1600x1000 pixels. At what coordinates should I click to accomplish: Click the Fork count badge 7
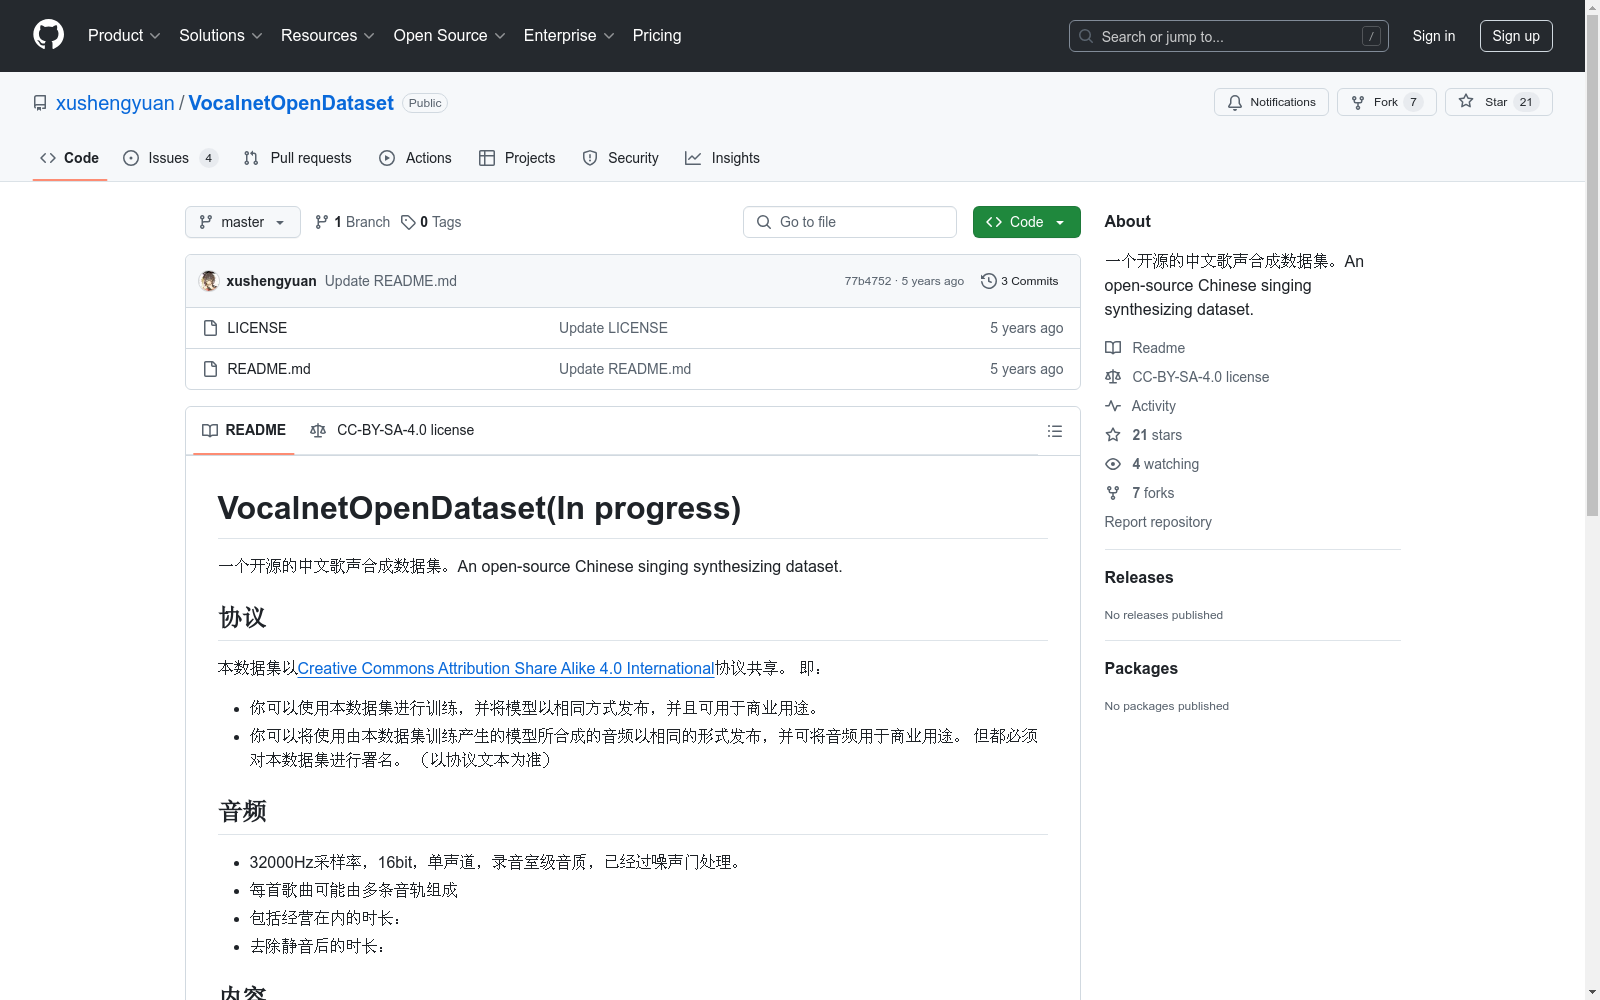(x=1413, y=102)
